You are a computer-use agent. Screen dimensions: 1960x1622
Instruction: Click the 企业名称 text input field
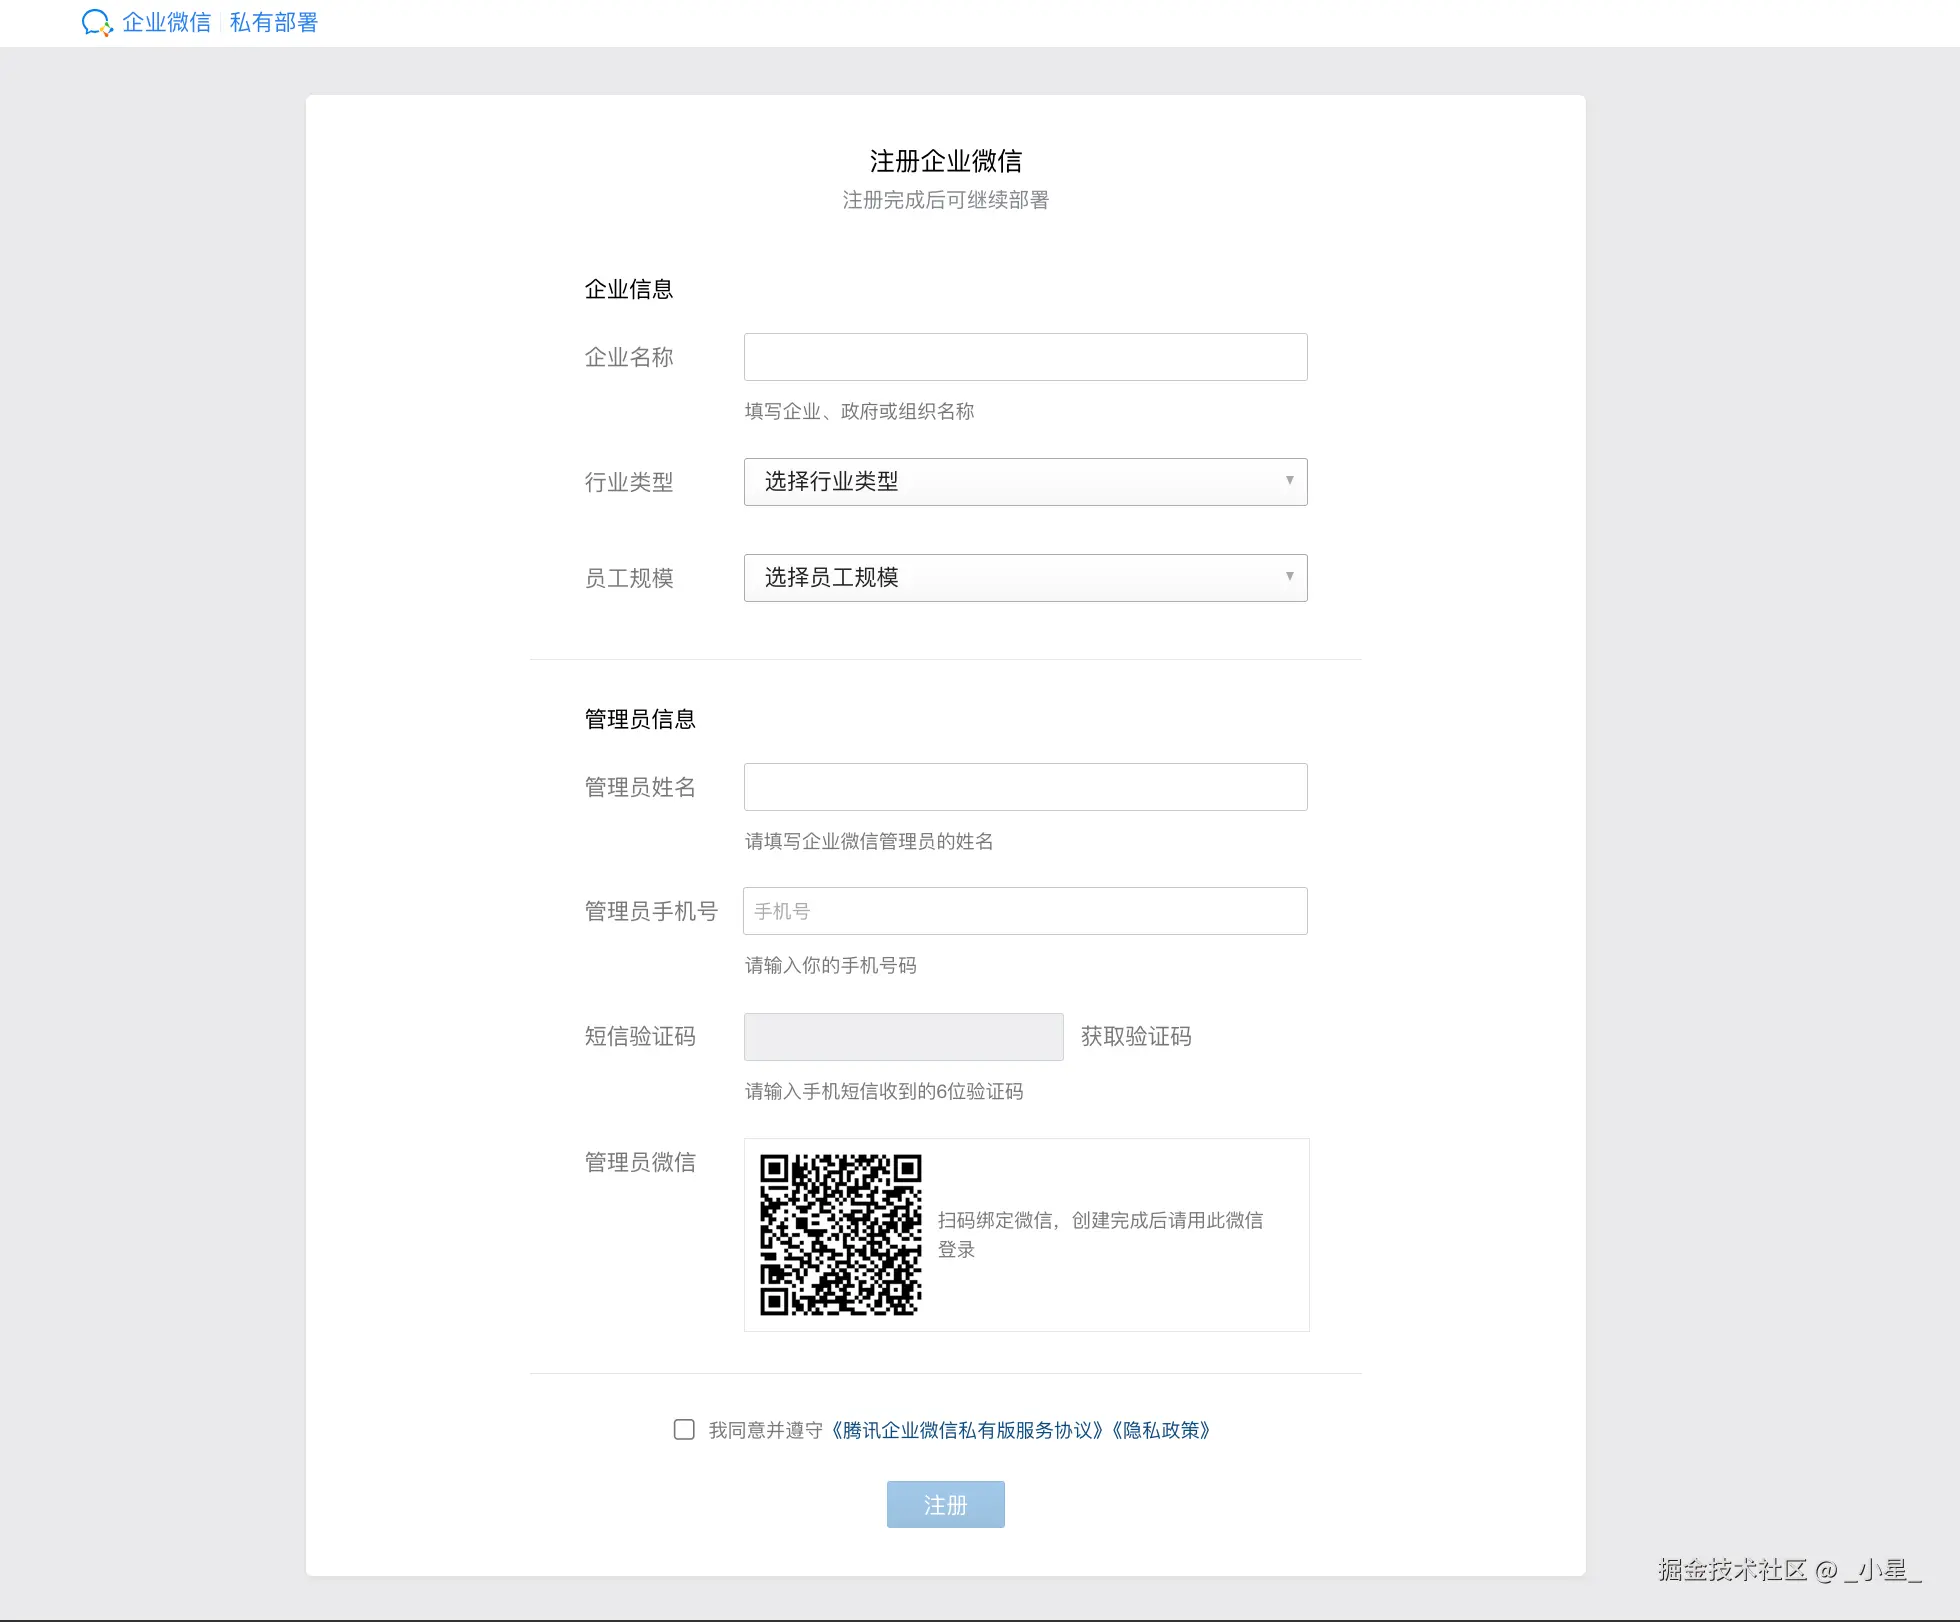click(1025, 357)
